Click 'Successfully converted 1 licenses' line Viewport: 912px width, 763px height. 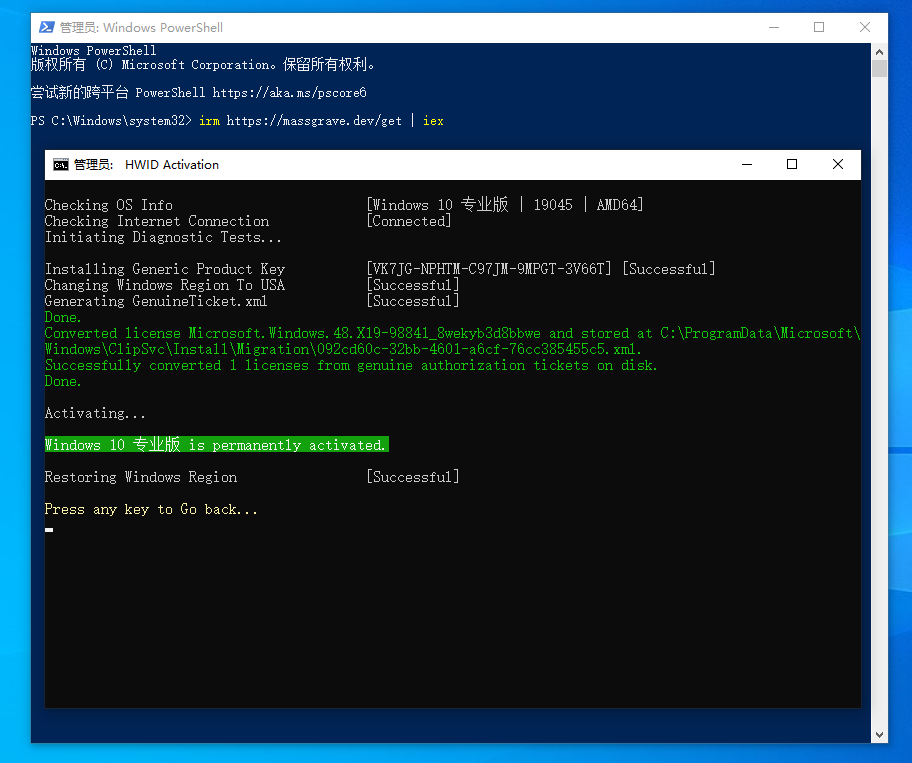click(x=351, y=366)
